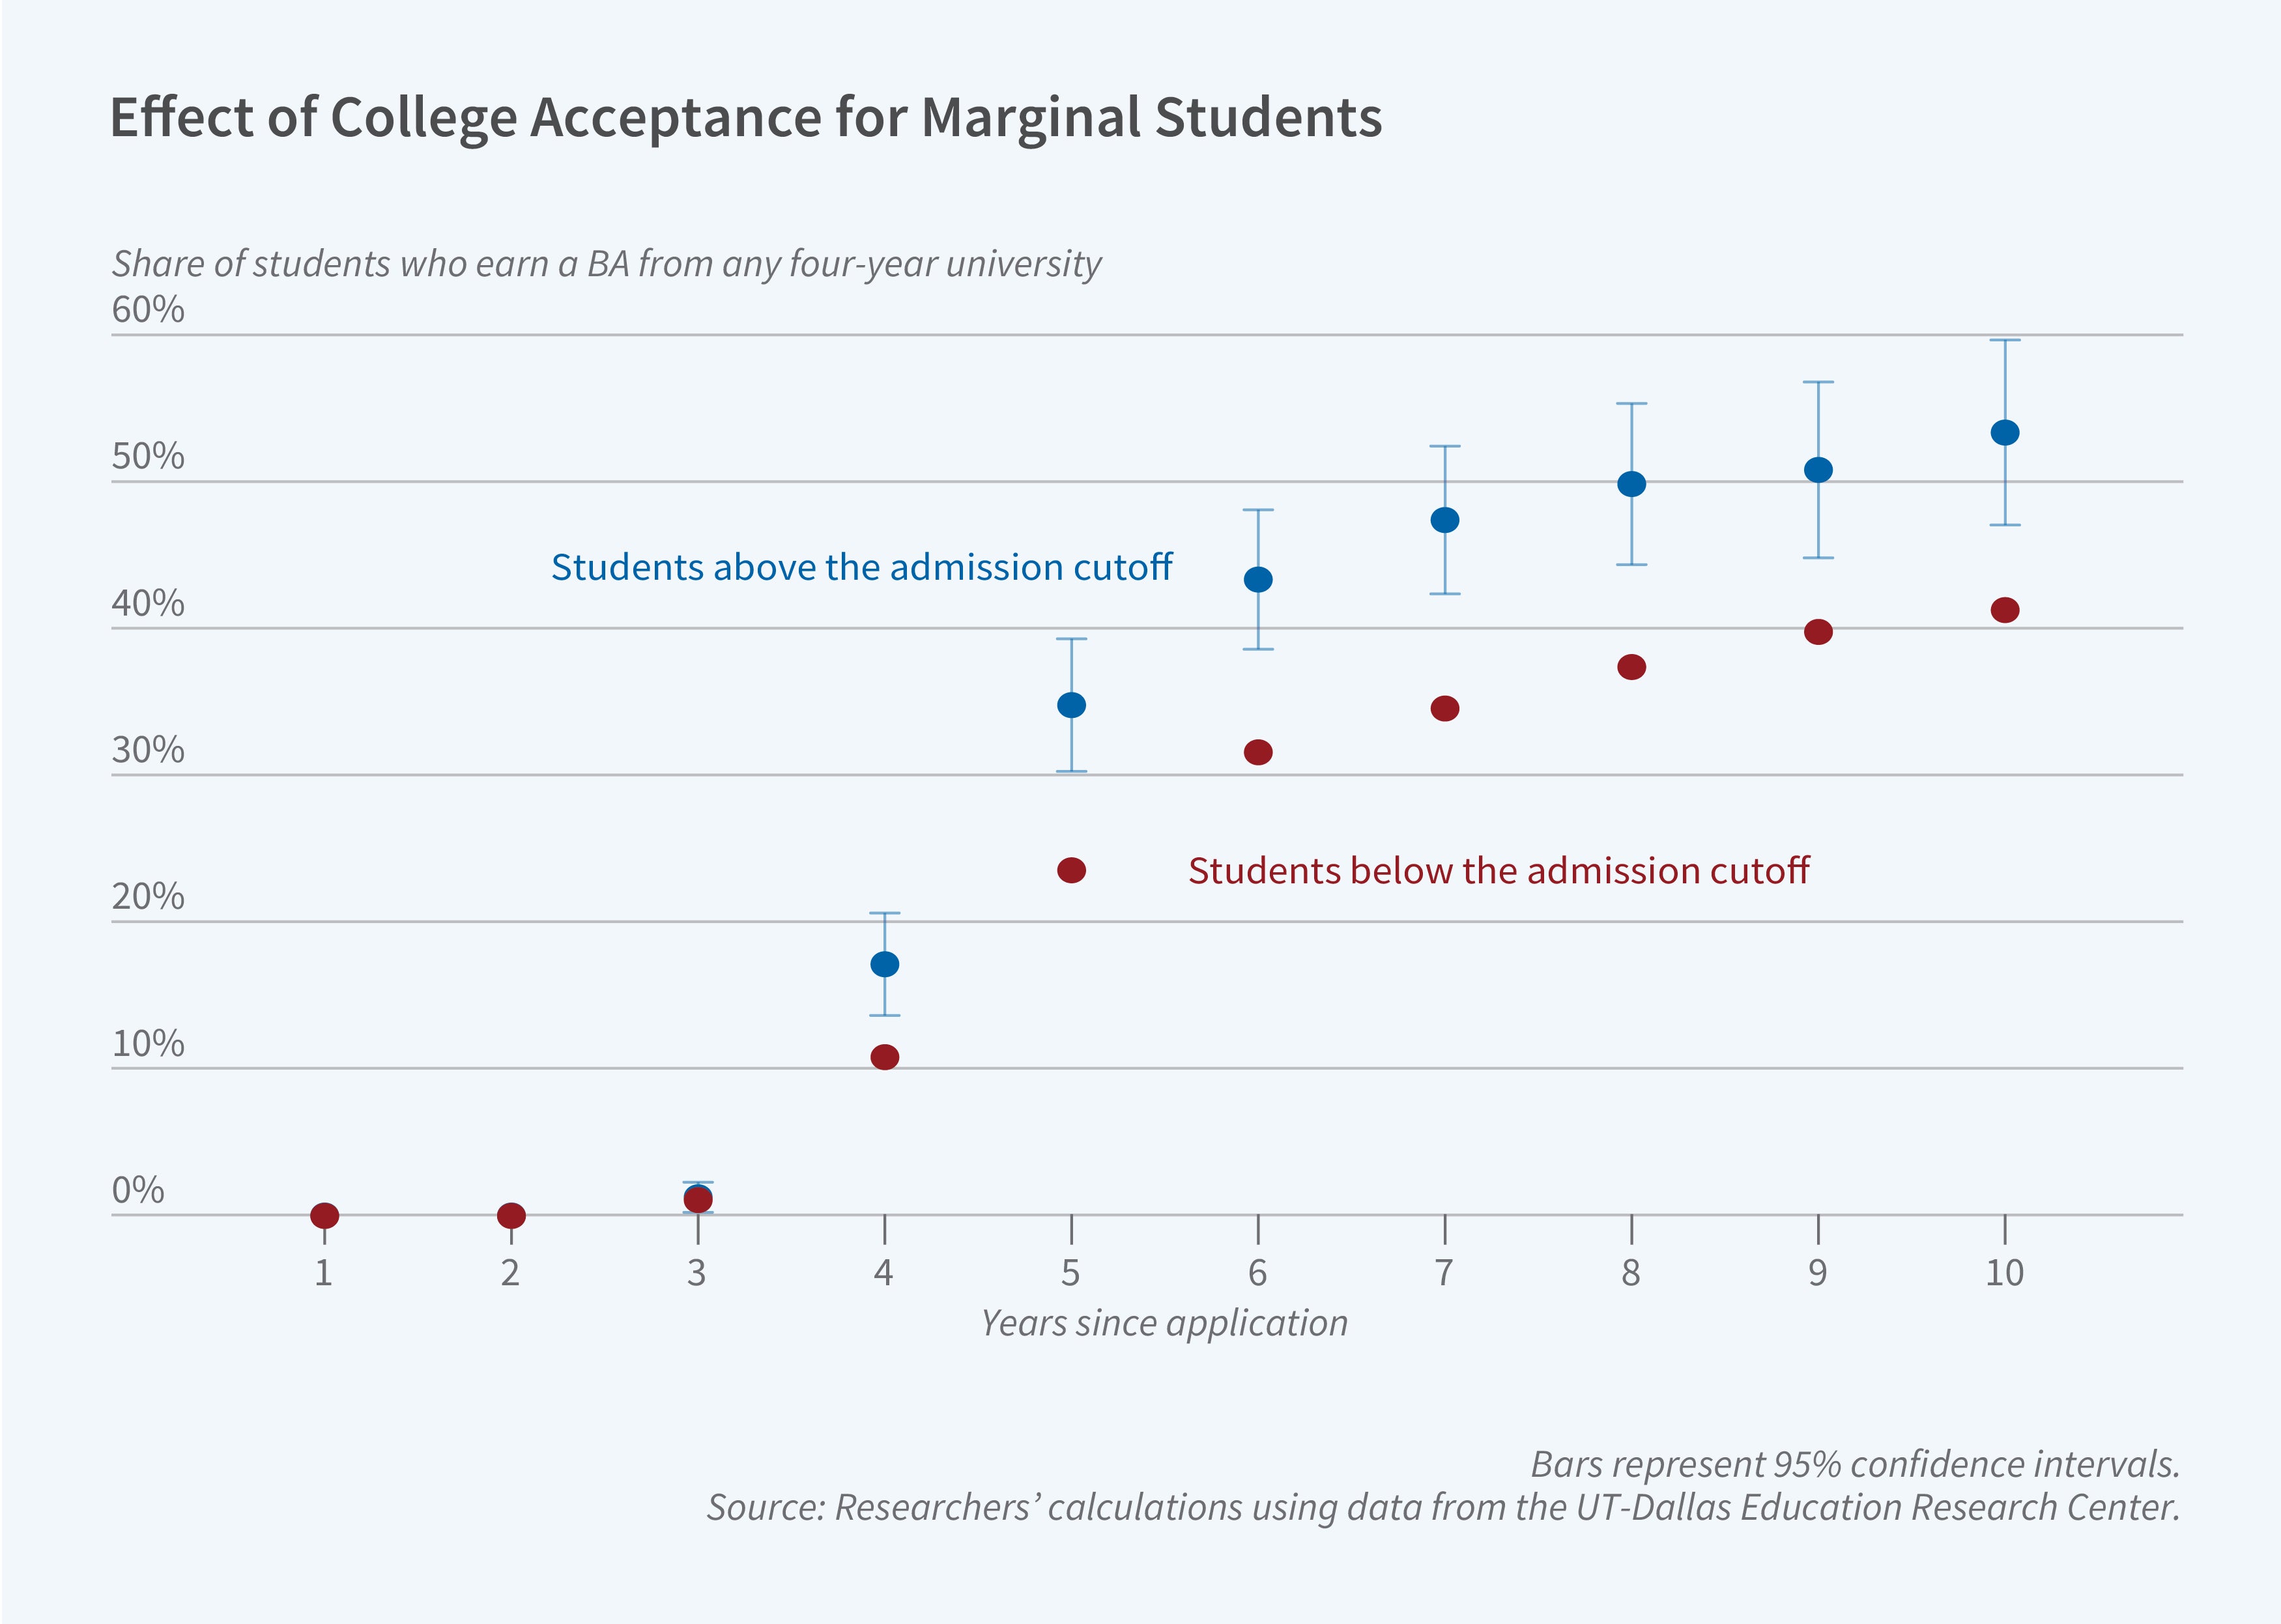Click the "Students above the admission cutoff" label
The height and width of the screenshot is (1624, 2281).
[861, 567]
